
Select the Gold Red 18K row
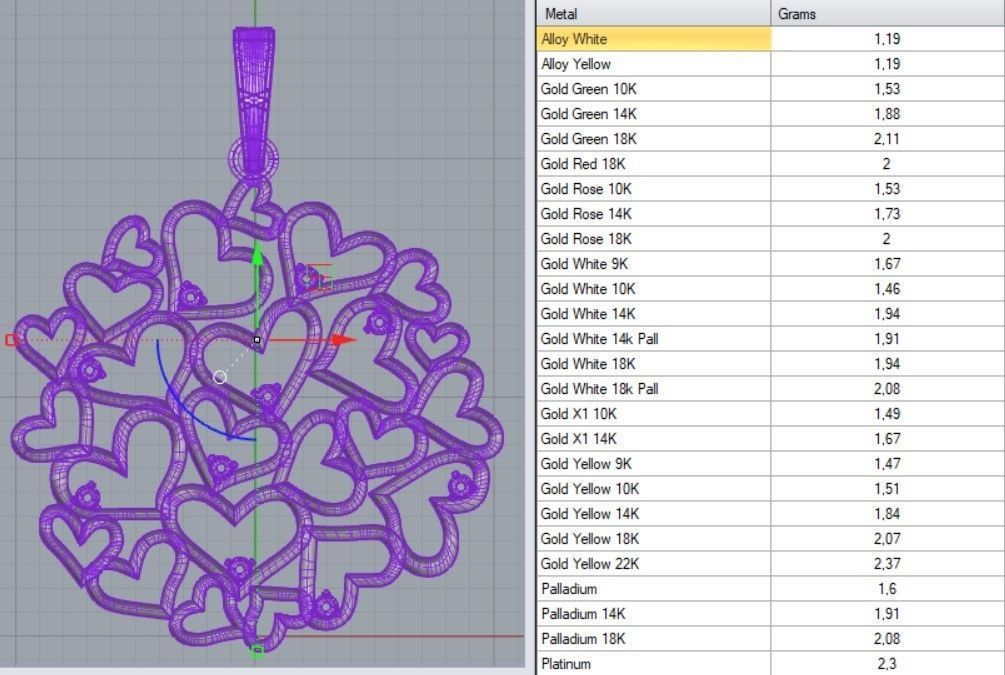(770, 164)
